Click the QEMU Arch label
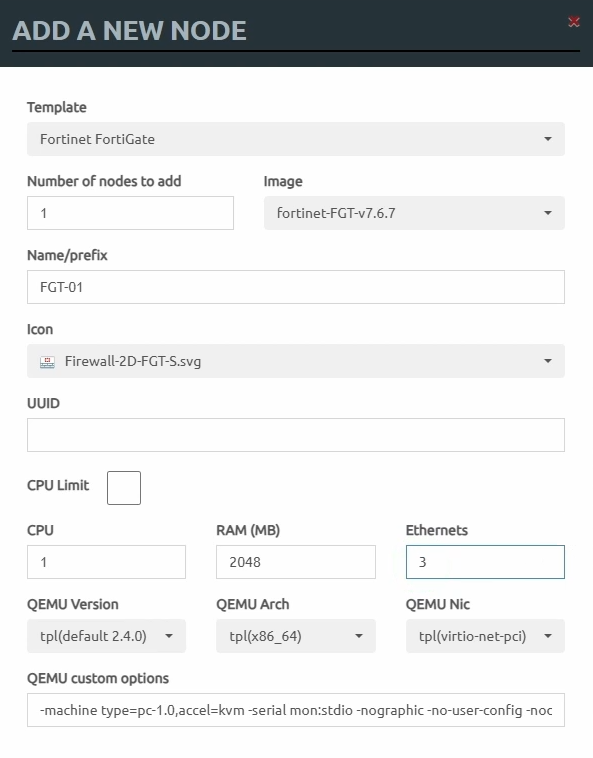The image size is (593, 758). (x=253, y=604)
